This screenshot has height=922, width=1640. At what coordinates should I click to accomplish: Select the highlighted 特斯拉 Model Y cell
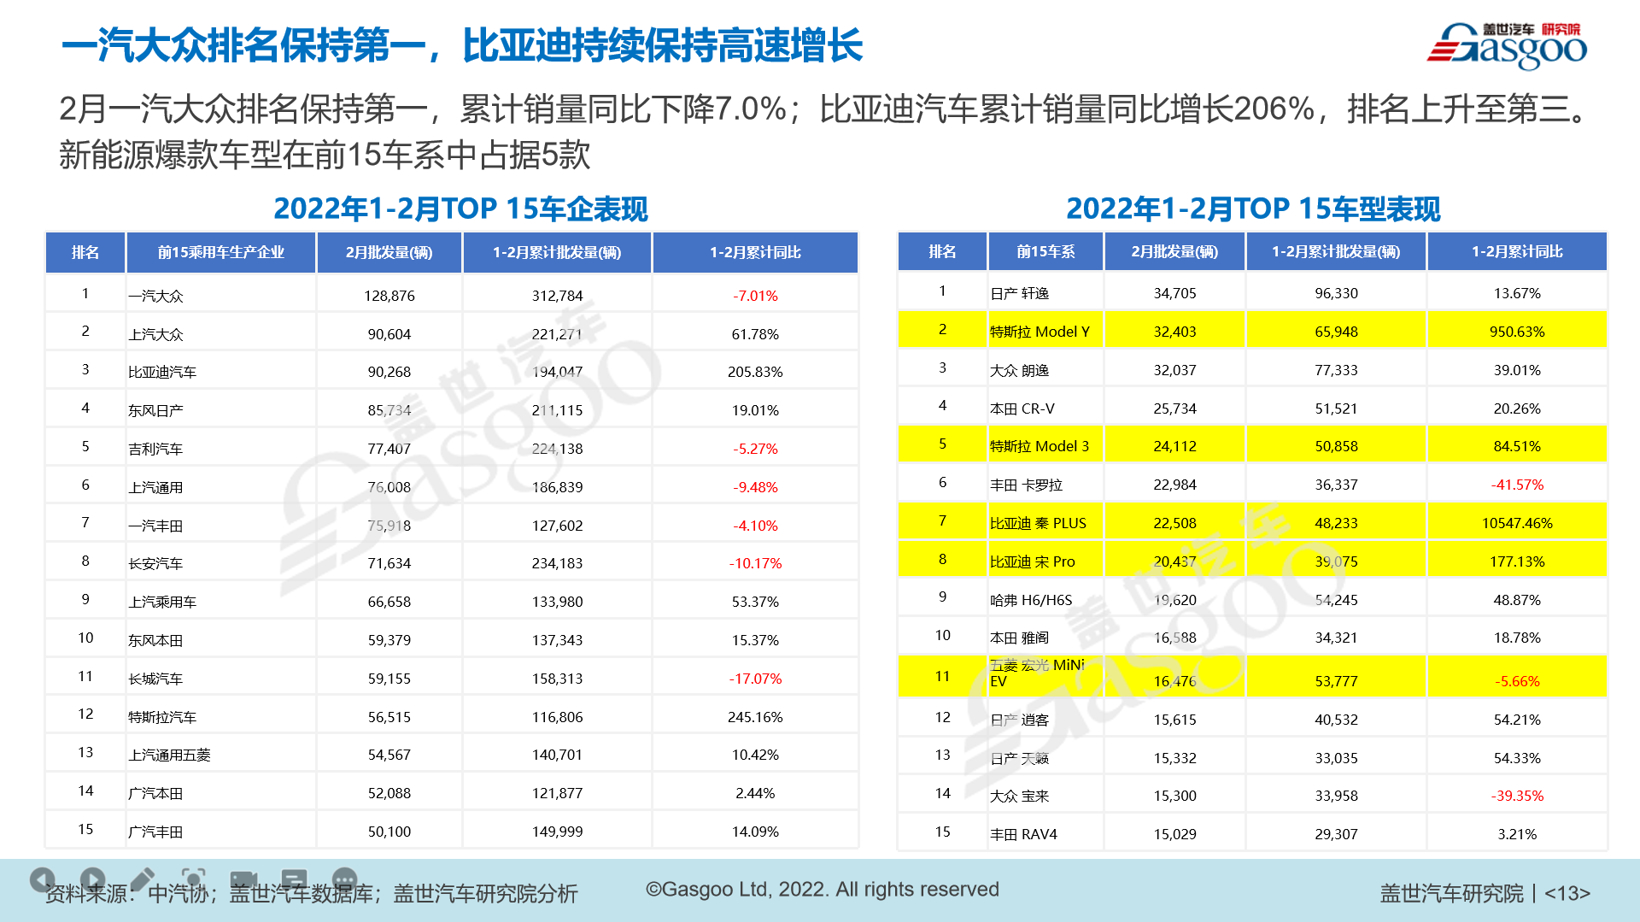pyautogui.click(x=1045, y=331)
